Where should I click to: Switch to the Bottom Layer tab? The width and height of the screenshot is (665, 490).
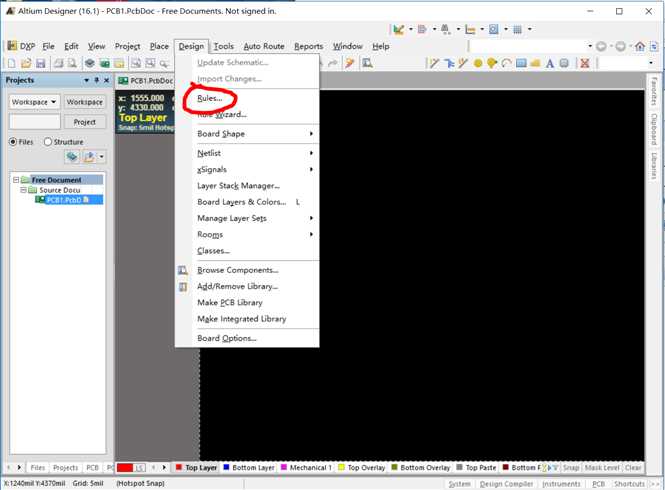[x=249, y=468]
